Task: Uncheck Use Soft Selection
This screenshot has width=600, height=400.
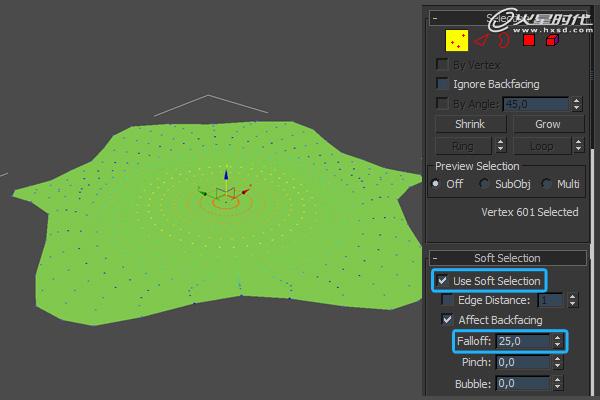Action: (442, 281)
